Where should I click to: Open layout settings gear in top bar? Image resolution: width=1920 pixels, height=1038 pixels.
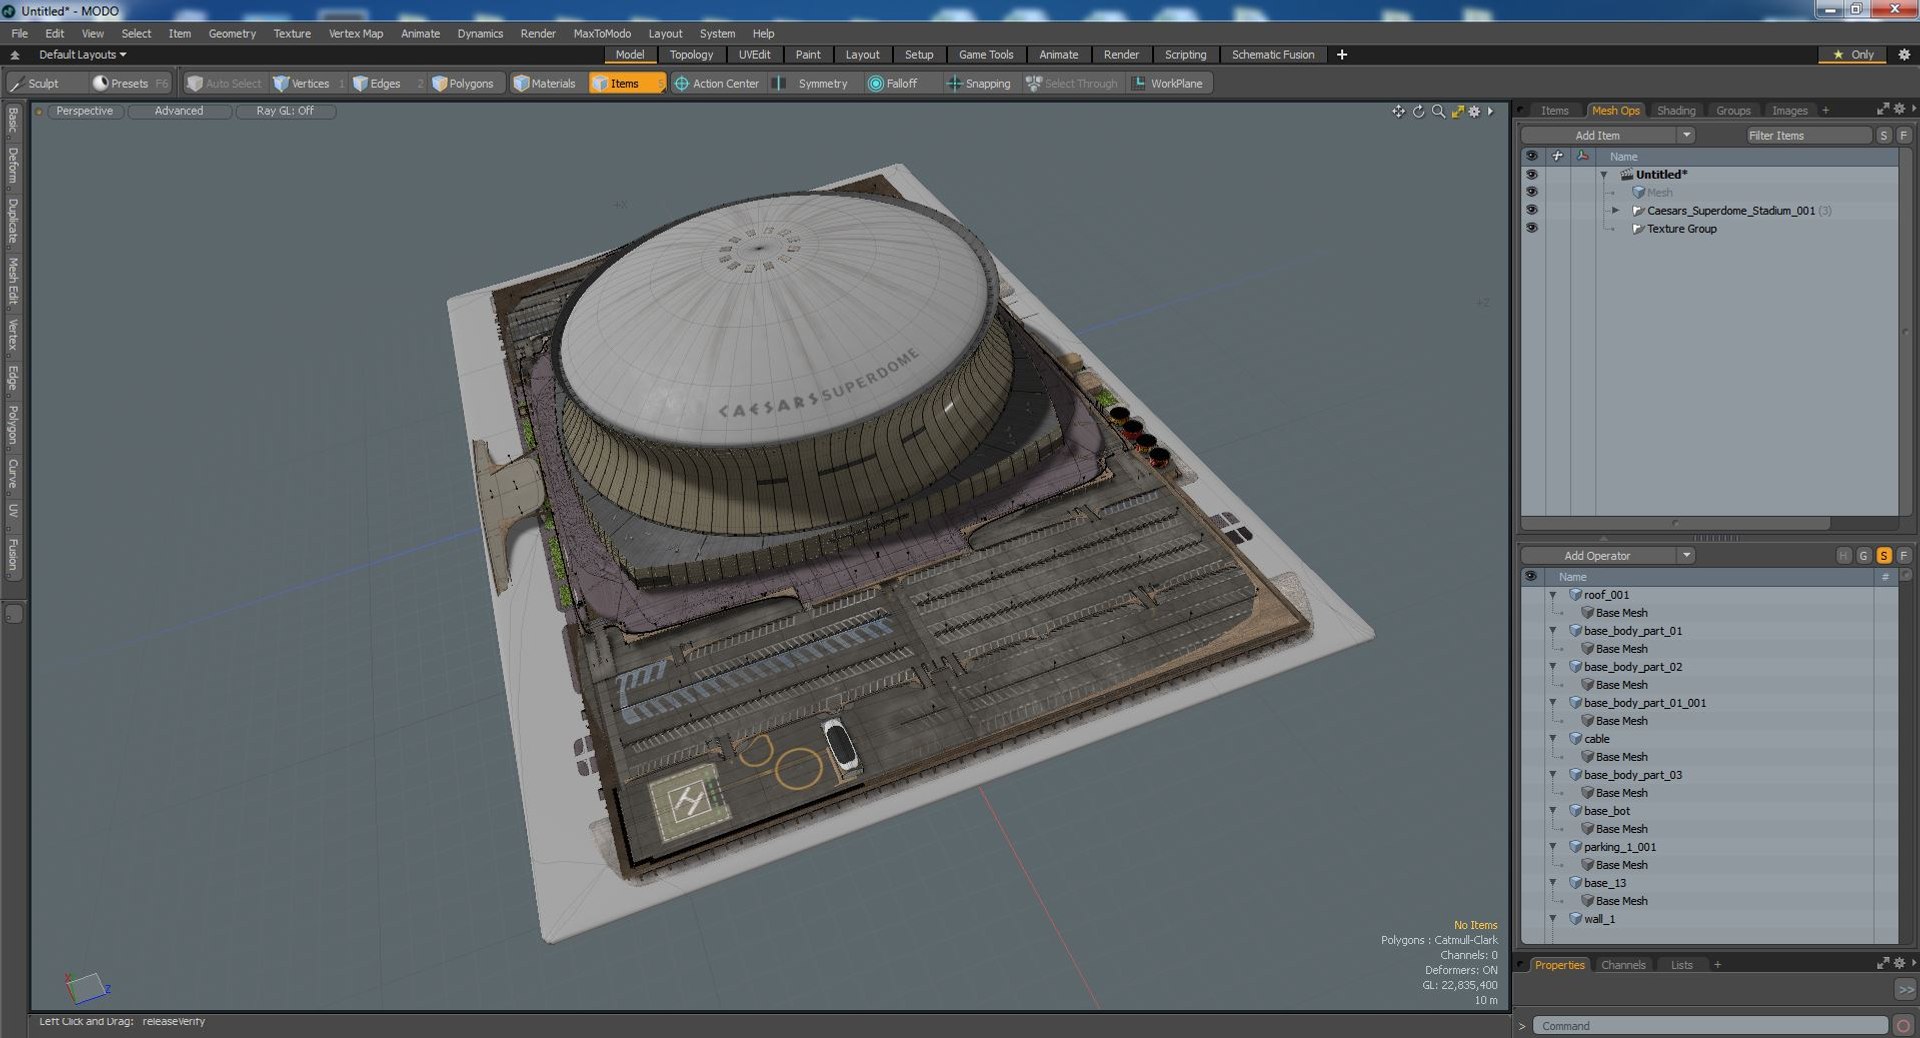click(x=1904, y=55)
